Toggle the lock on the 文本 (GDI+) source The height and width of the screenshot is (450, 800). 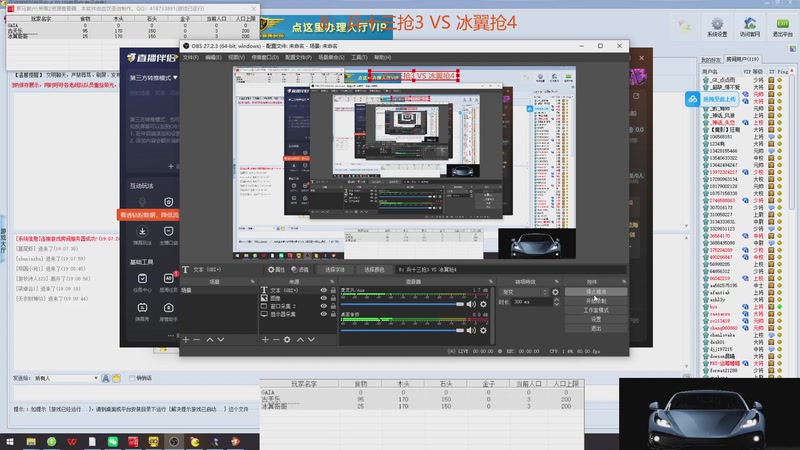333,290
